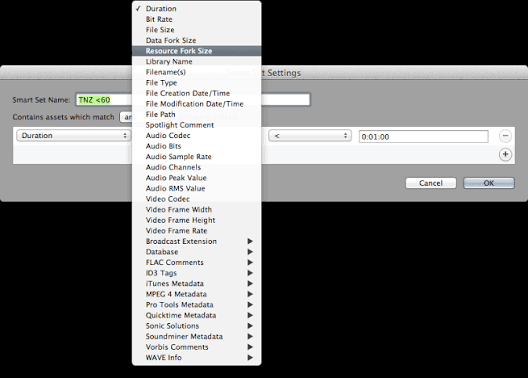The height and width of the screenshot is (378, 528).
Task: Choose Bit Rate in the menu
Action: tap(197, 19)
